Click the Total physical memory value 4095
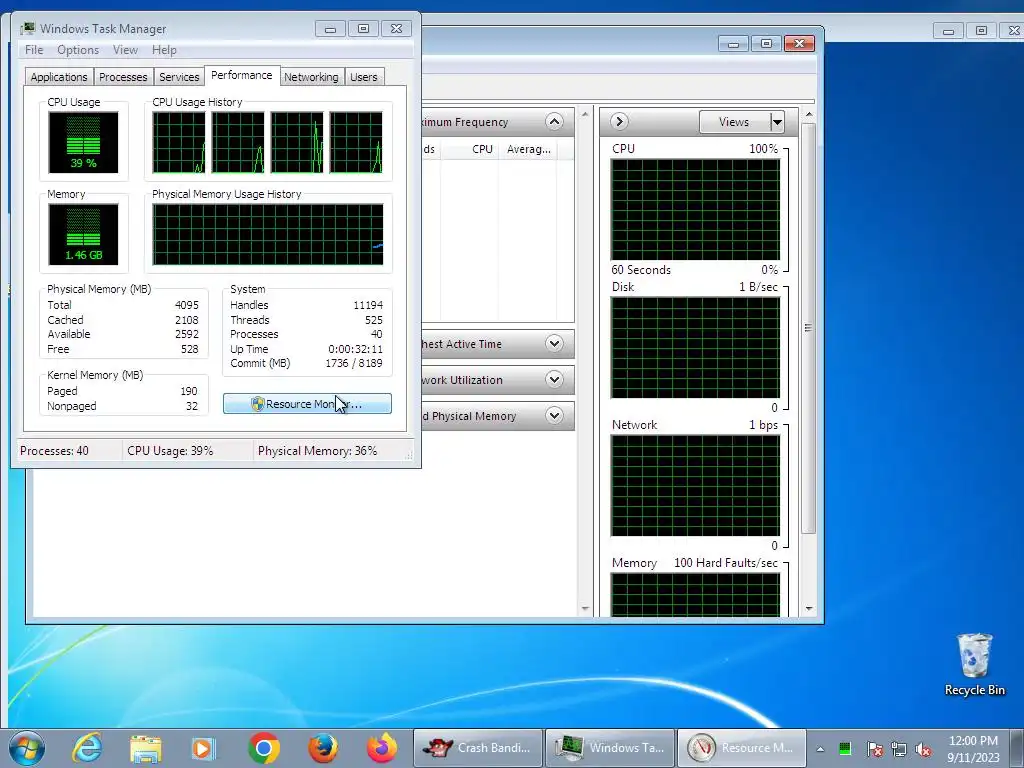The height and width of the screenshot is (768, 1024). (187, 305)
